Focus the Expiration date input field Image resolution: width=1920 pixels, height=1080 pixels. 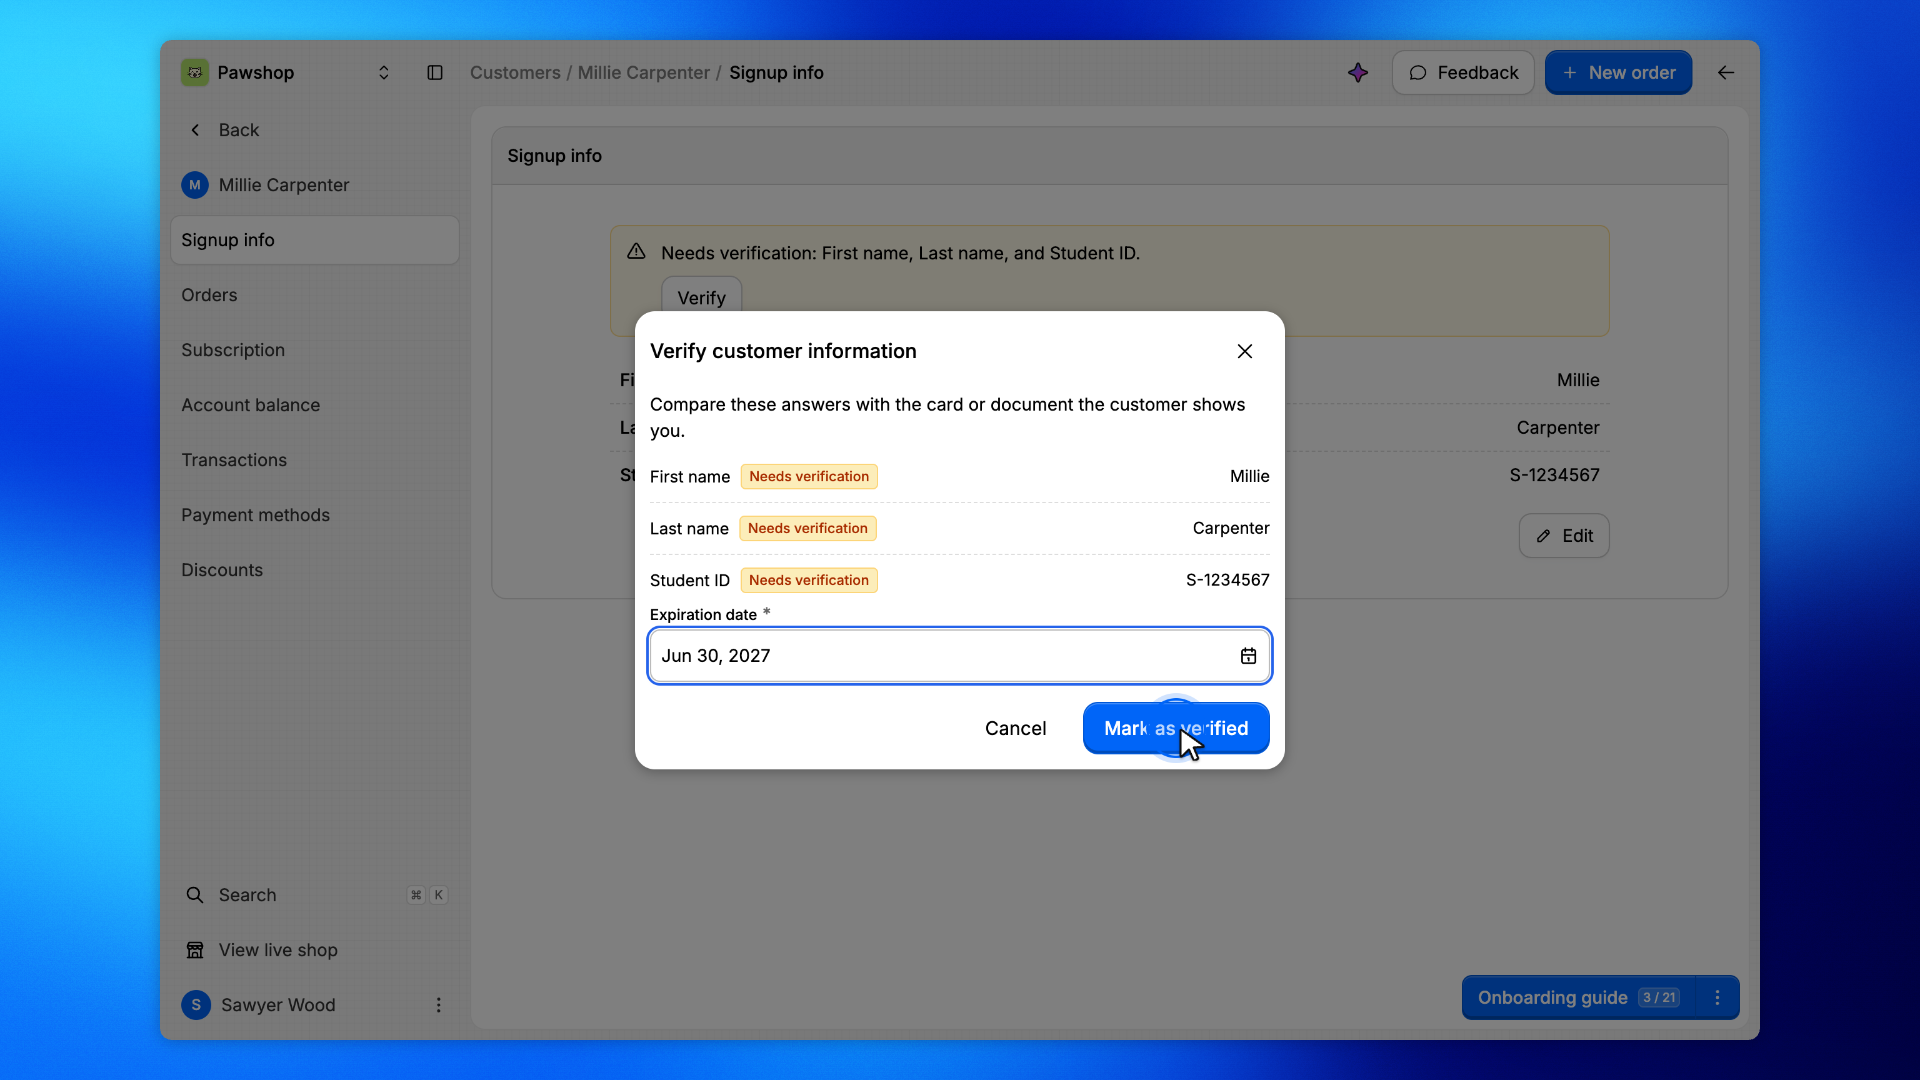pyautogui.click(x=959, y=656)
